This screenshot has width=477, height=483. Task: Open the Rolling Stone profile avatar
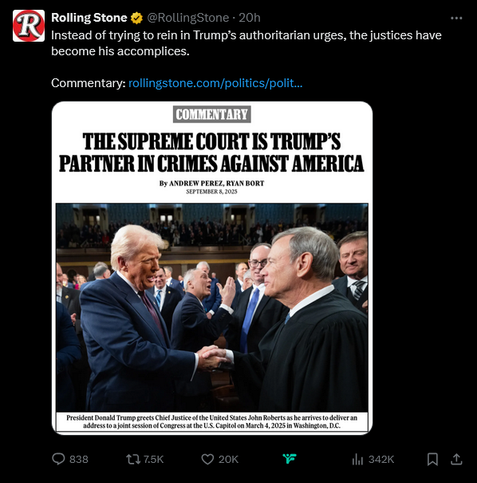pos(29,26)
